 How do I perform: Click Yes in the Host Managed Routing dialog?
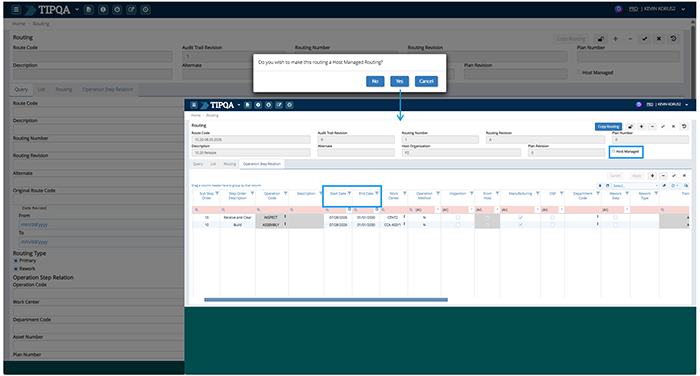(x=399, y=81)
